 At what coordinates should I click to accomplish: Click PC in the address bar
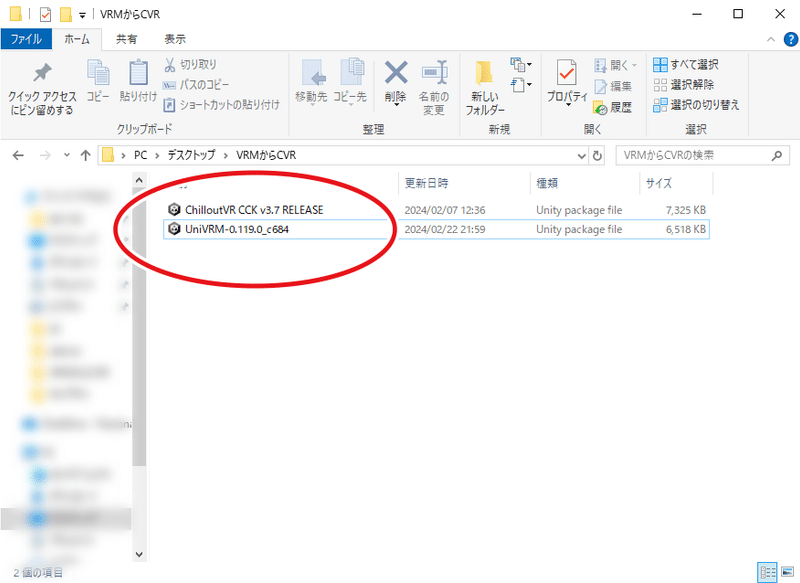click(140, 155)
